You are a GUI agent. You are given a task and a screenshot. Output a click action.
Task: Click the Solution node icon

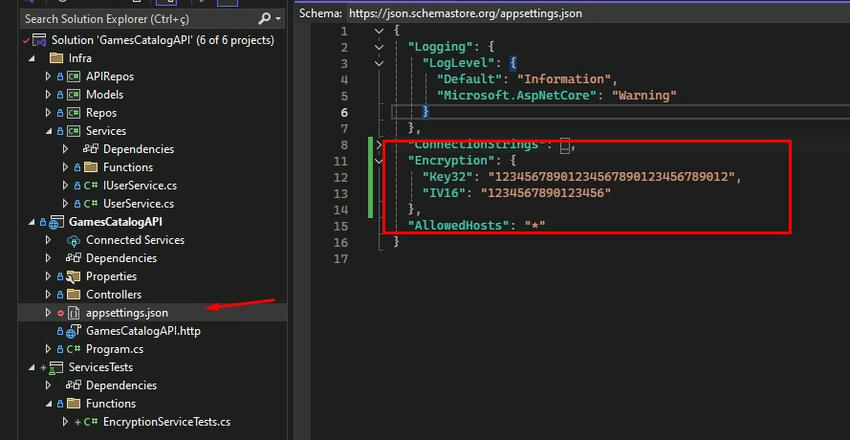tap(39, 40)
